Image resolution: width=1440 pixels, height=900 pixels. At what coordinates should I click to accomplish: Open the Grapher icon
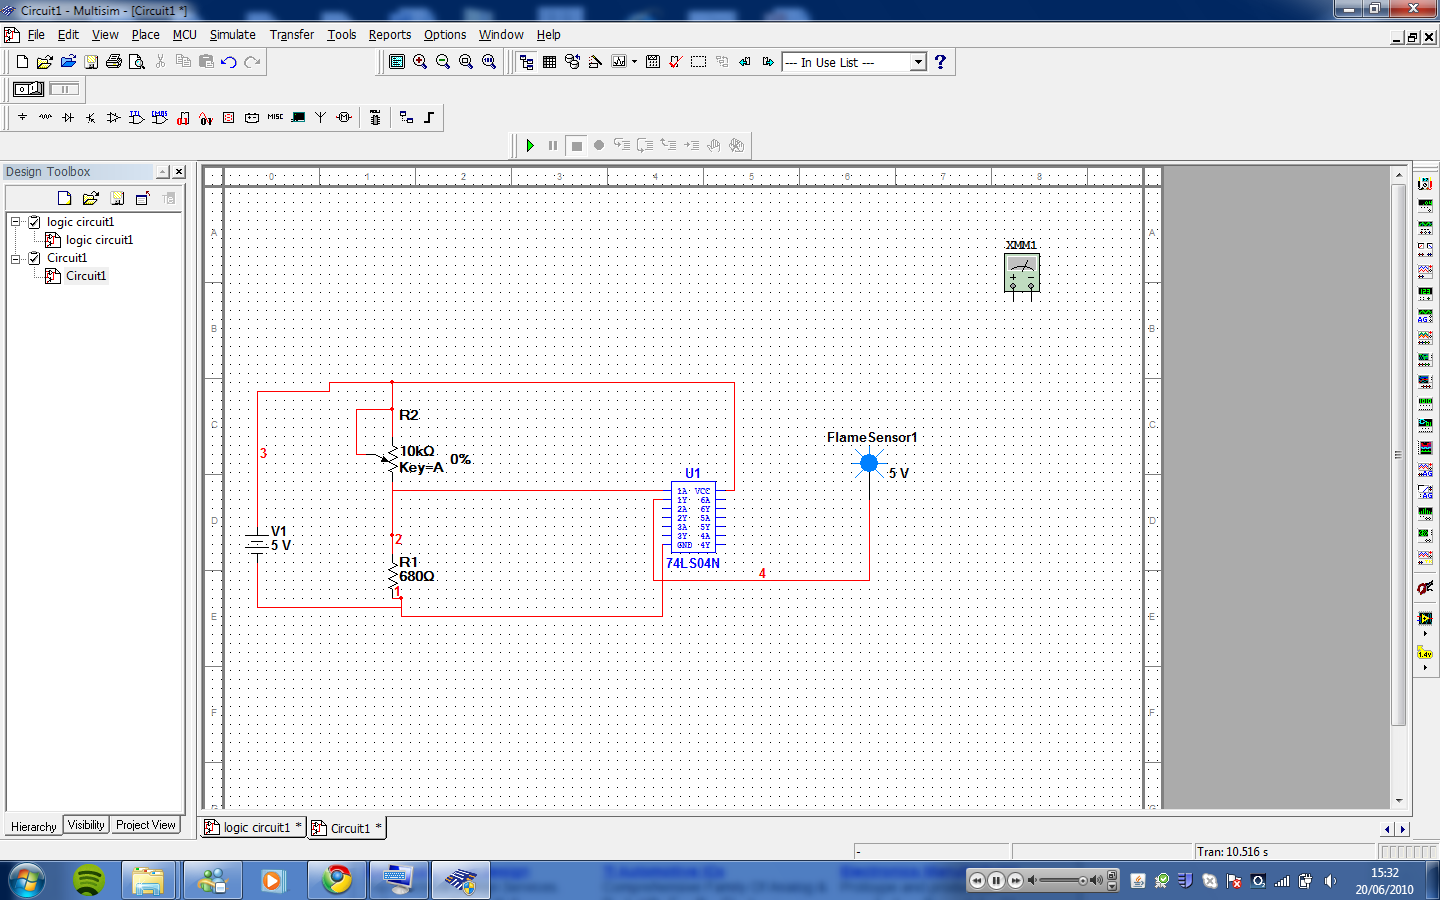point(619,62)
